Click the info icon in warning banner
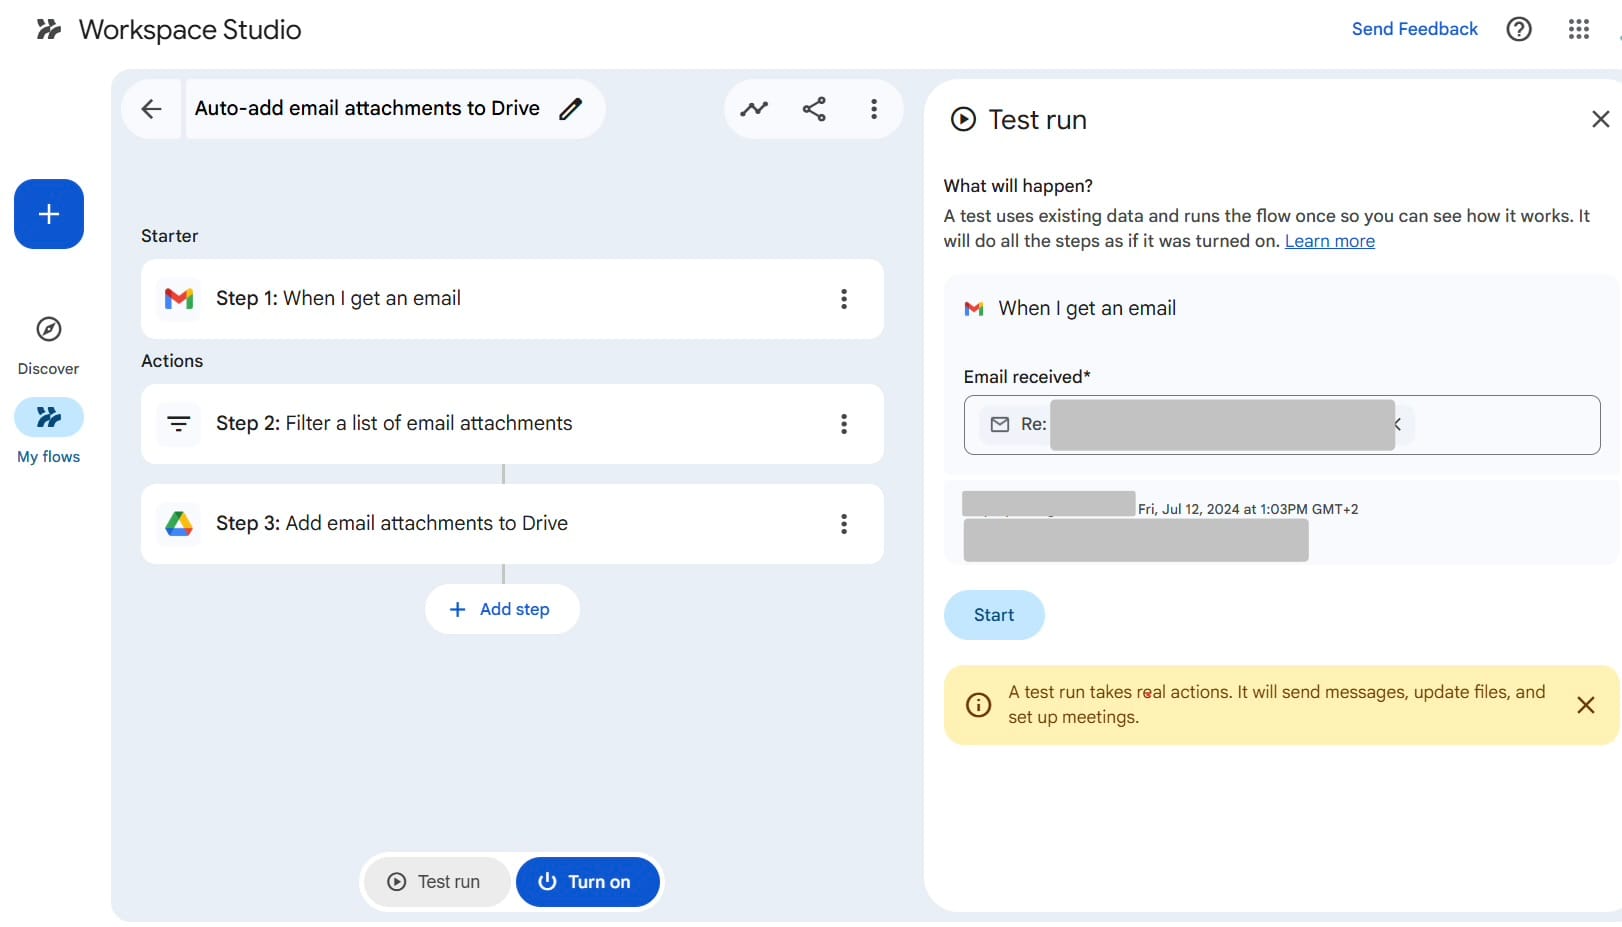The height and width of the screenshot is (927, 1622). [x=979, y=705]
